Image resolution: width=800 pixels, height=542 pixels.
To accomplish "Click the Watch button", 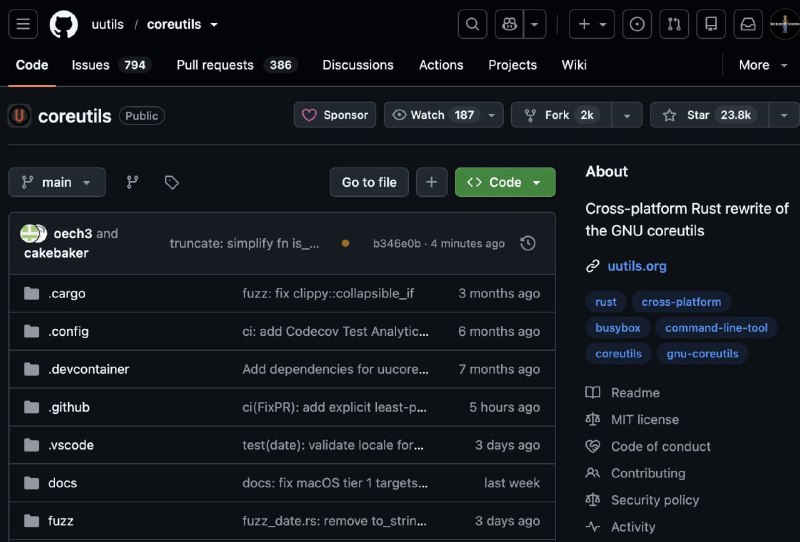I will click(x=432, y=115).
